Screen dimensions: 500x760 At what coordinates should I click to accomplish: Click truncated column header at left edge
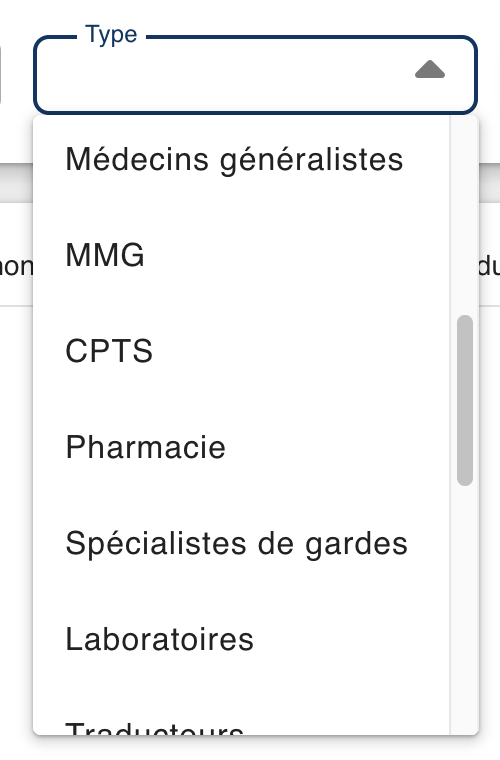click(16, 266)
